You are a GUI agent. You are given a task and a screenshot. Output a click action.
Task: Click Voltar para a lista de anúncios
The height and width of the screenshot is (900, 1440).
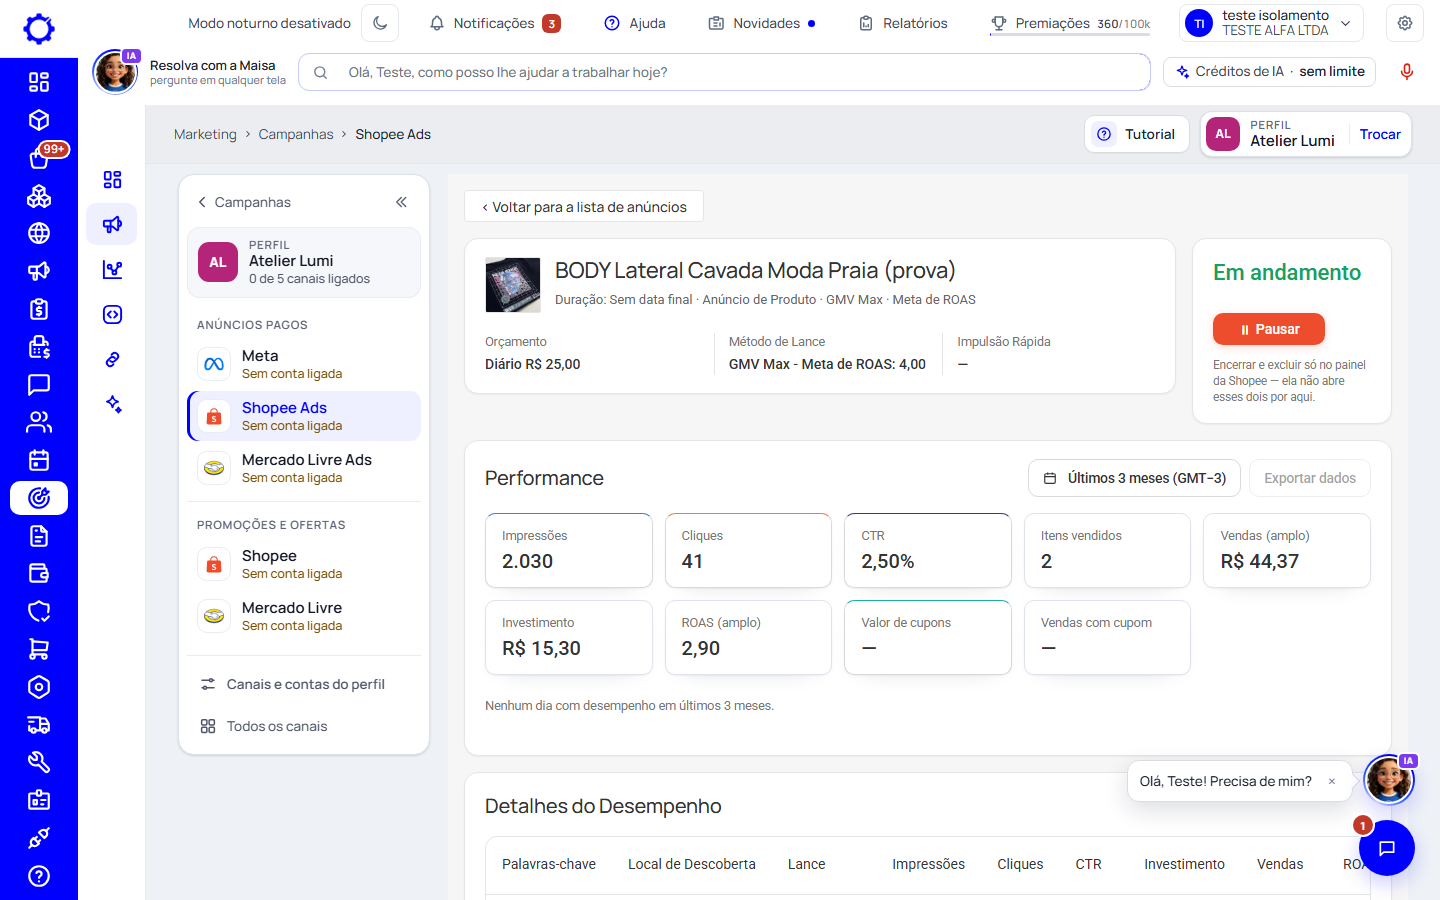click(x=584, y=207)
